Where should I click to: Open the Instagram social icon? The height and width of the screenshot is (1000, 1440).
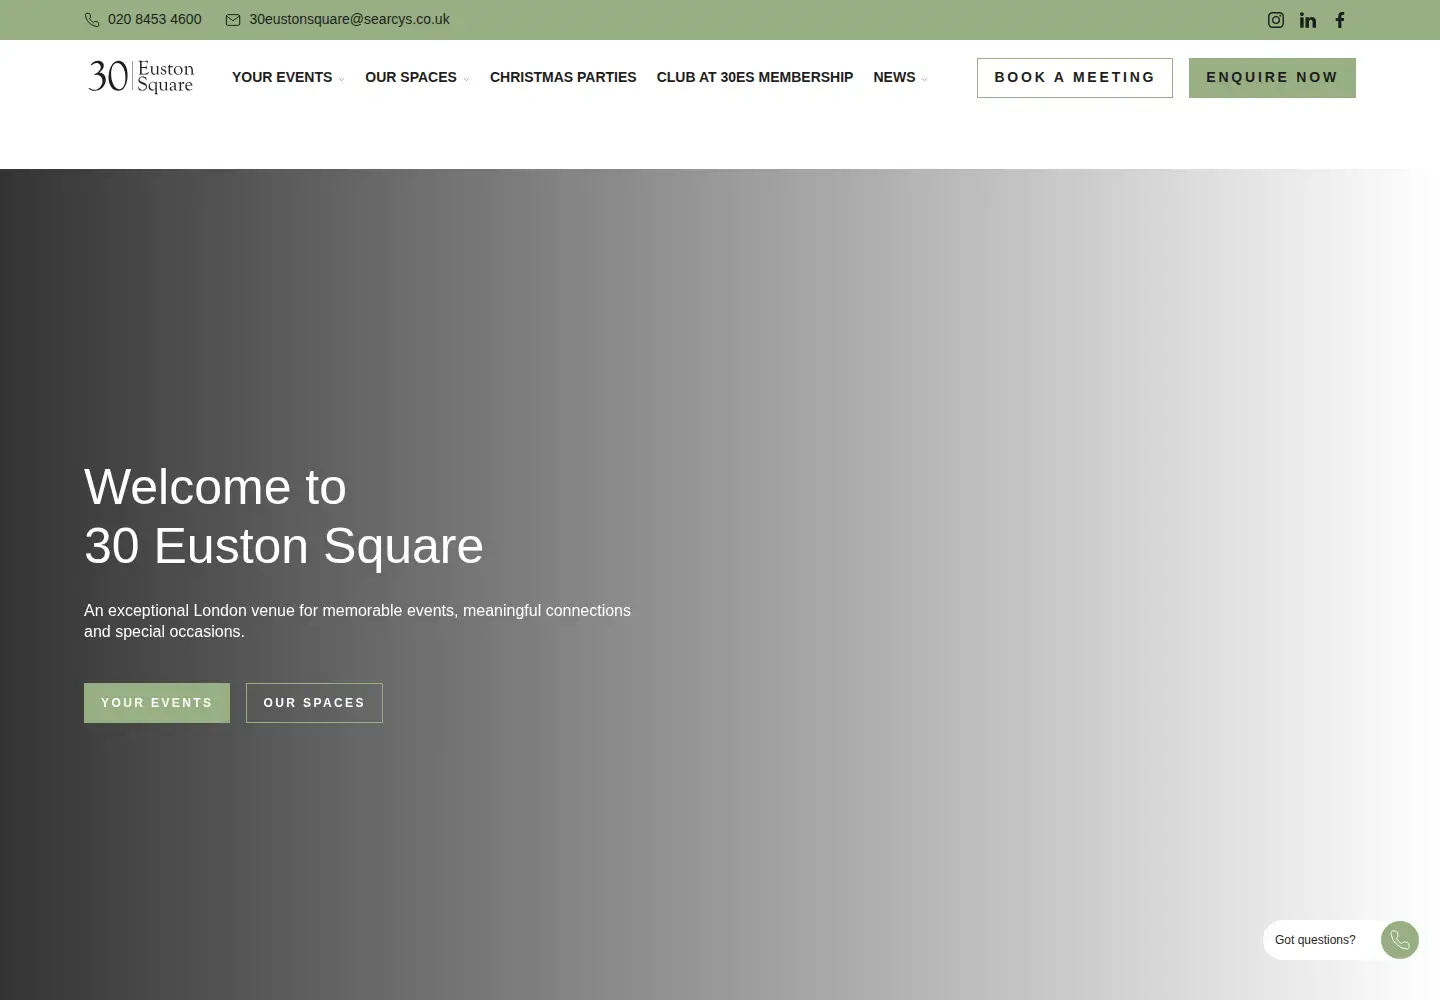(x=1276, y=20)
